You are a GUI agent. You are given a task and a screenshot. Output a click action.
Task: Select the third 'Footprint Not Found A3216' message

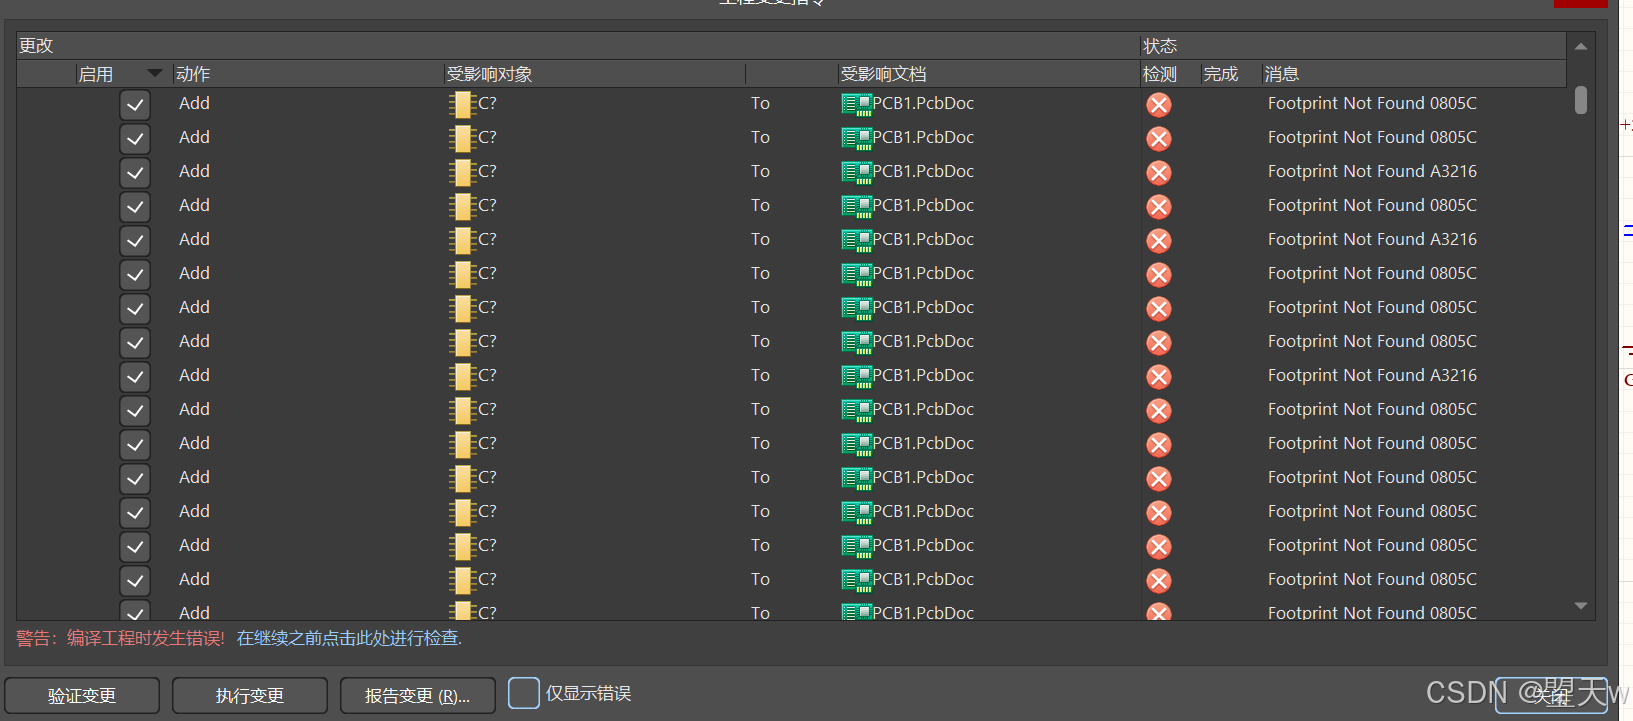1372,375
